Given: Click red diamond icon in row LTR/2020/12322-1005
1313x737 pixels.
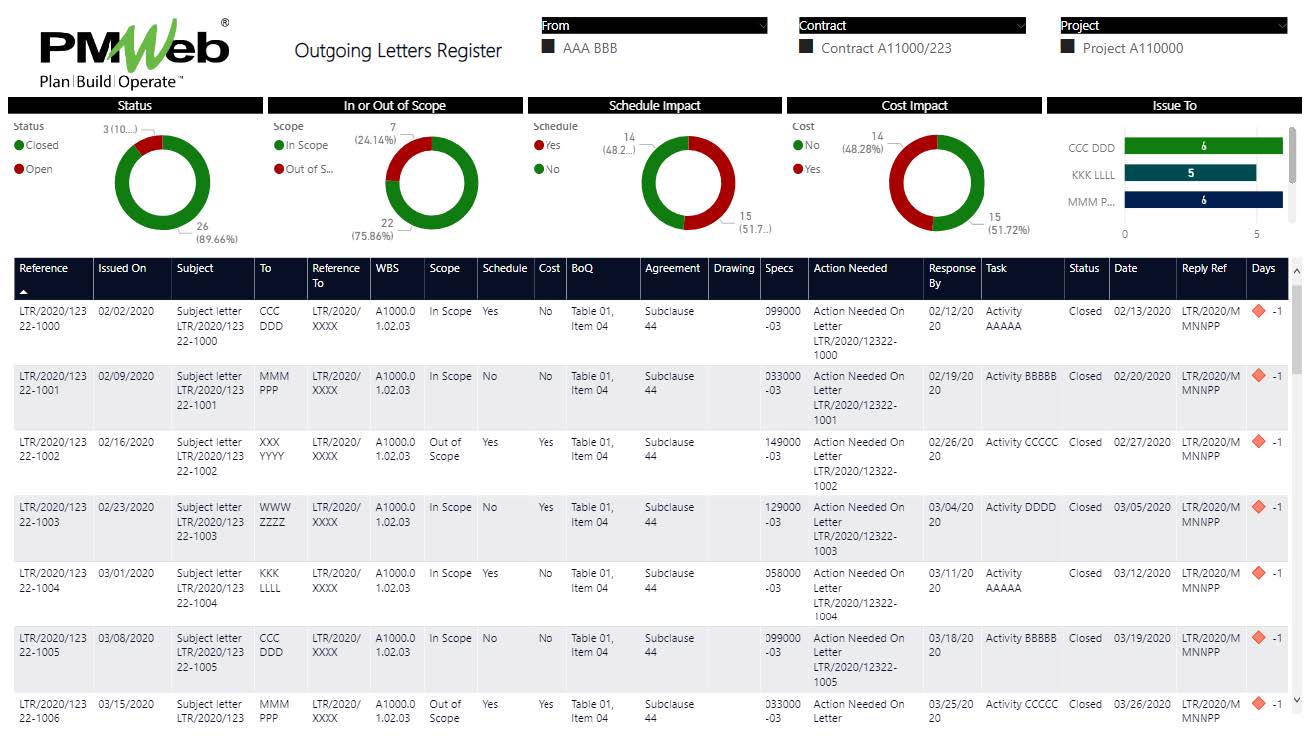Looking at the screenshot, I should (1259, 638).
